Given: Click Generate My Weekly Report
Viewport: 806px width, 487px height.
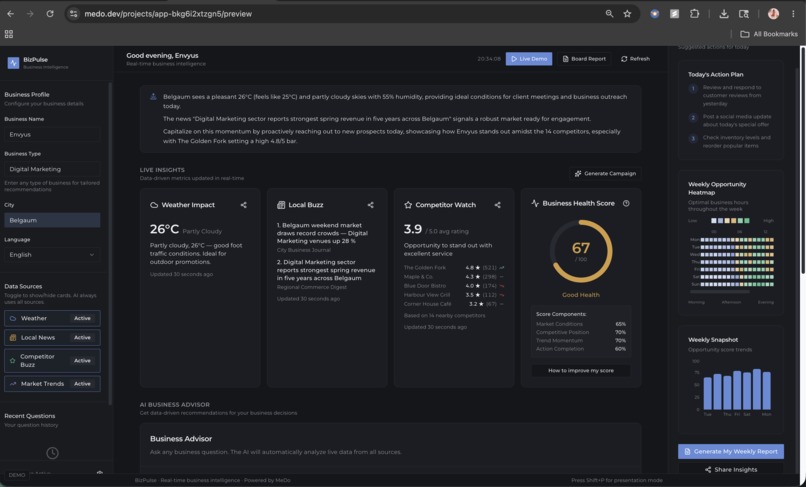Looking at the screenshot, I should 731,452.
